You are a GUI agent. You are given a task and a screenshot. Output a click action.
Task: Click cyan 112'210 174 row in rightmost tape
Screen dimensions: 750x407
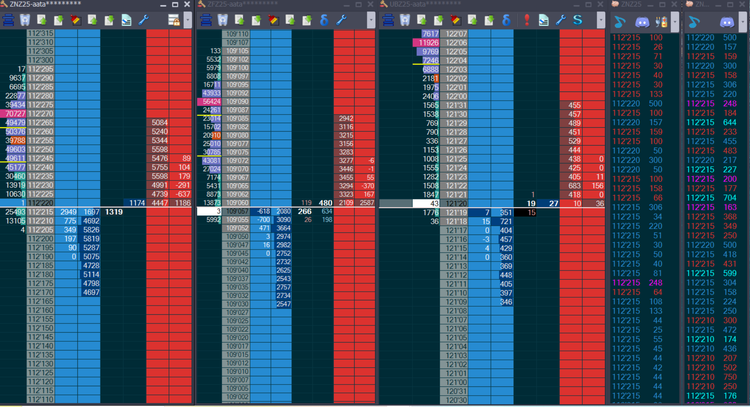pos(716,339)
